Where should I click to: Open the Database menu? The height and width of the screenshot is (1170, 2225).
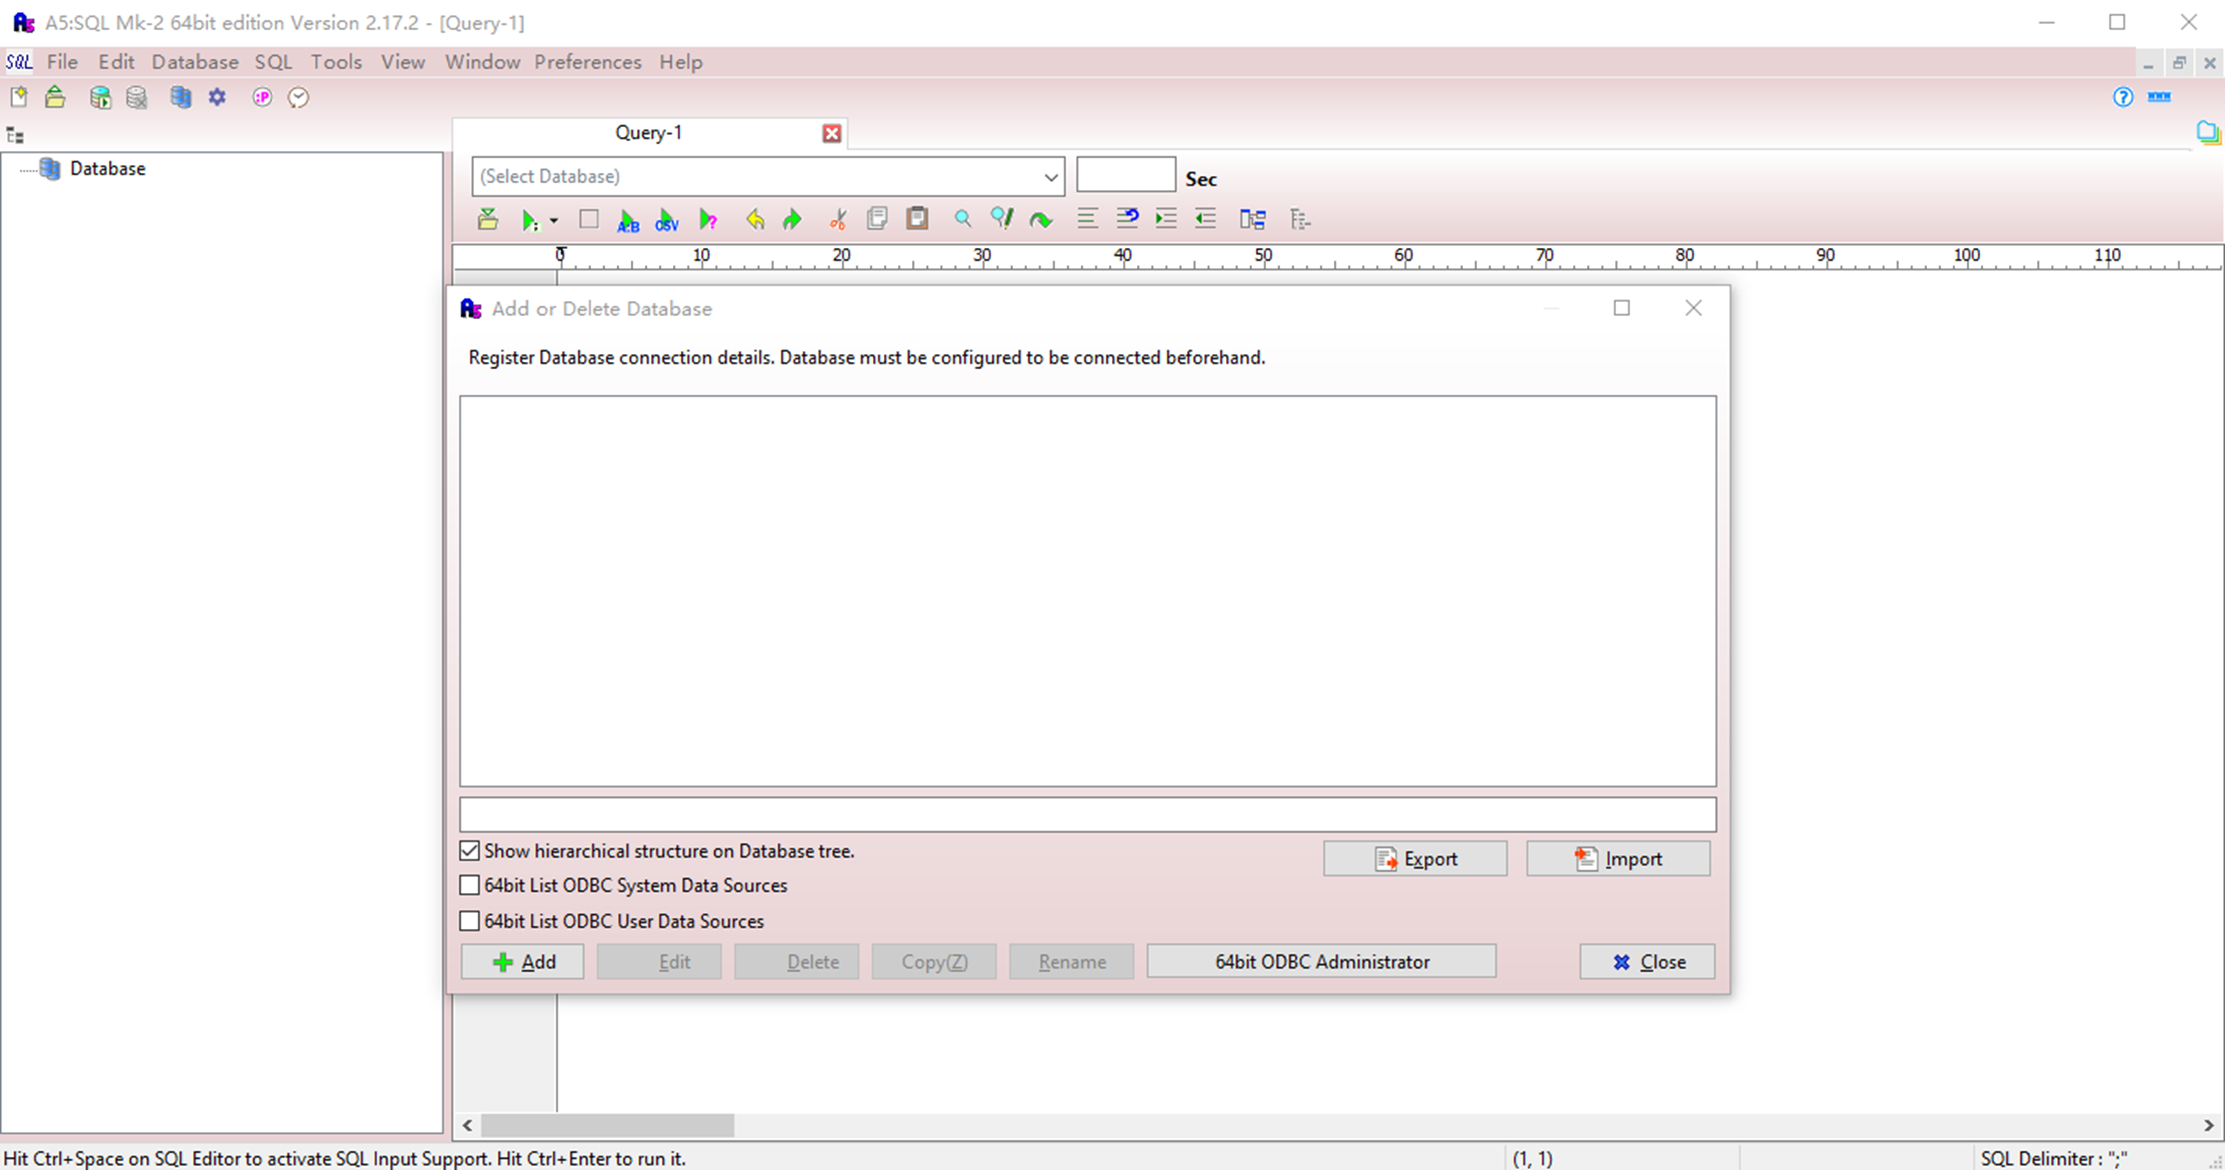click(x=195, y=62)
